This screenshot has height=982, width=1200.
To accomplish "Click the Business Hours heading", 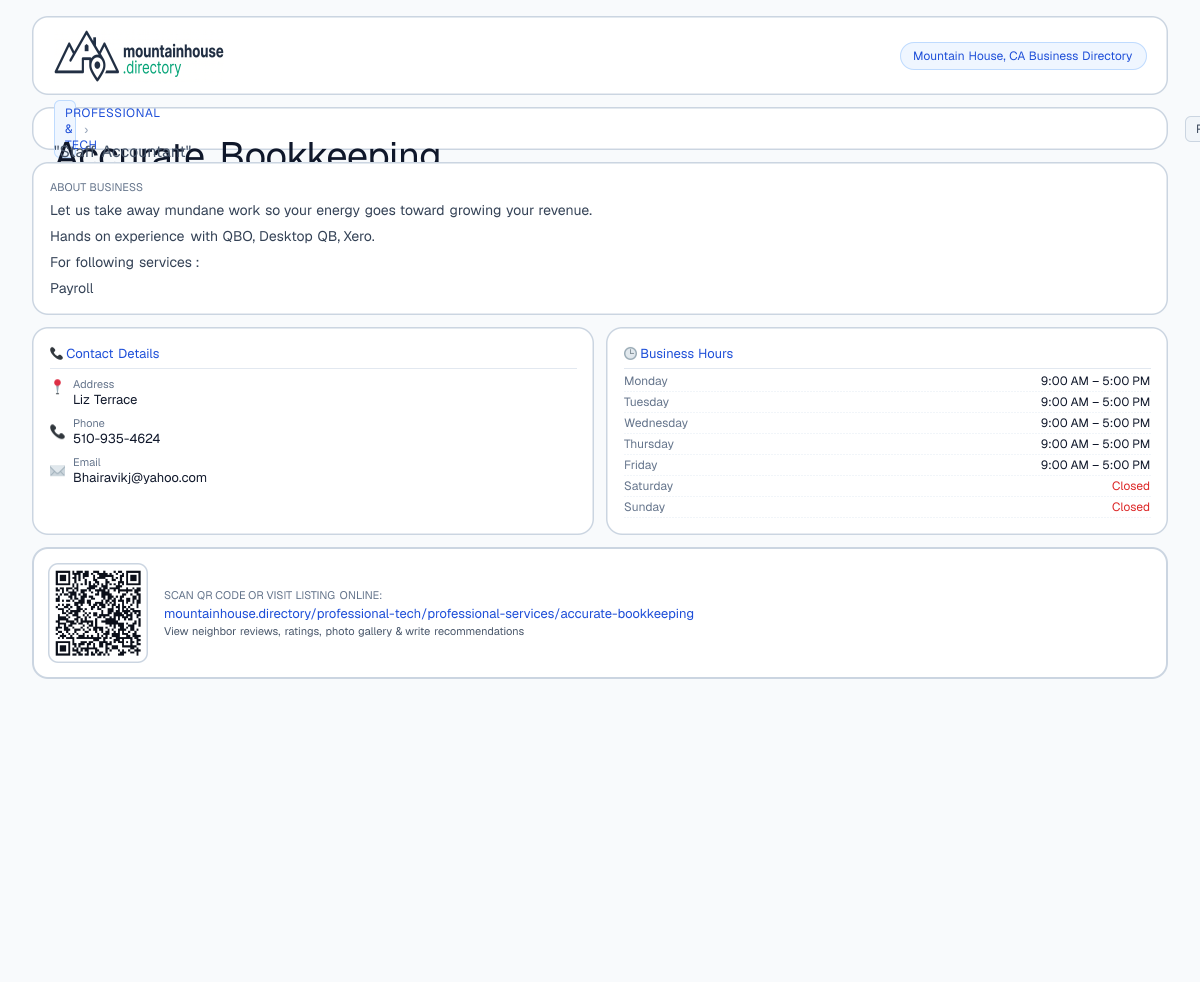I will (x=687, y=354).
